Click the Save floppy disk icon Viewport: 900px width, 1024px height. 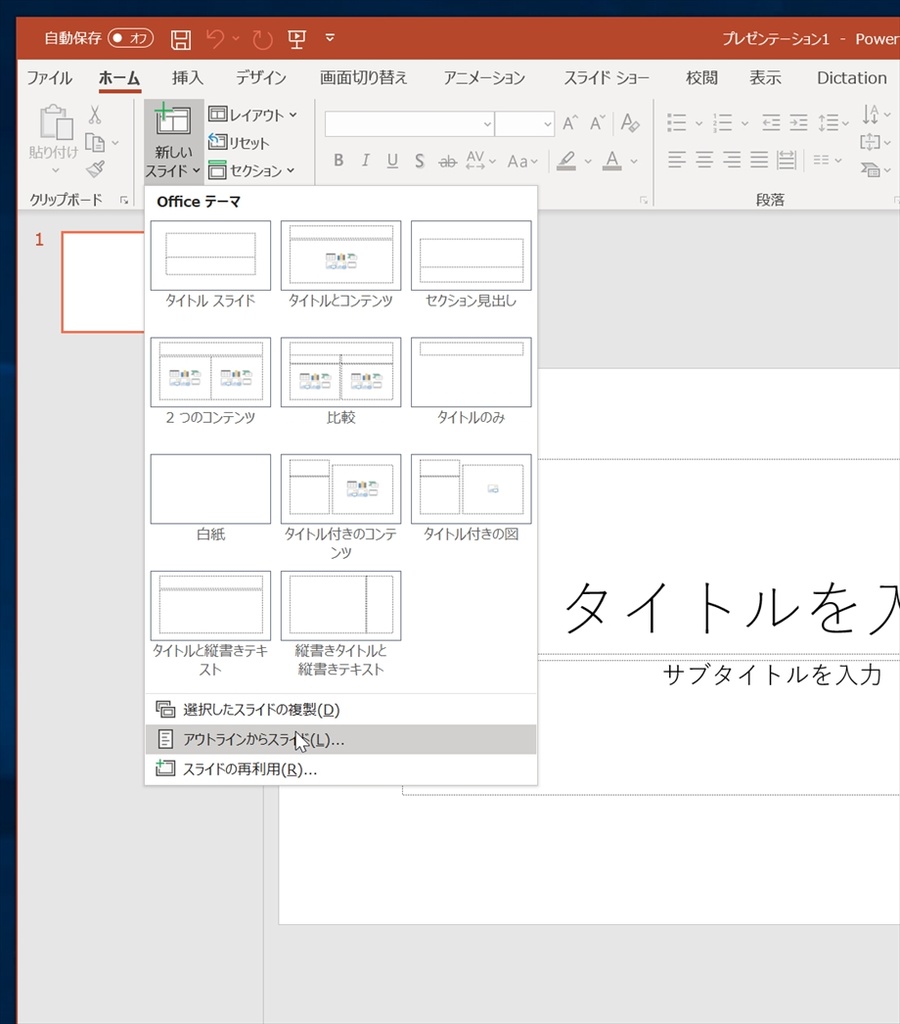(181, 39)
